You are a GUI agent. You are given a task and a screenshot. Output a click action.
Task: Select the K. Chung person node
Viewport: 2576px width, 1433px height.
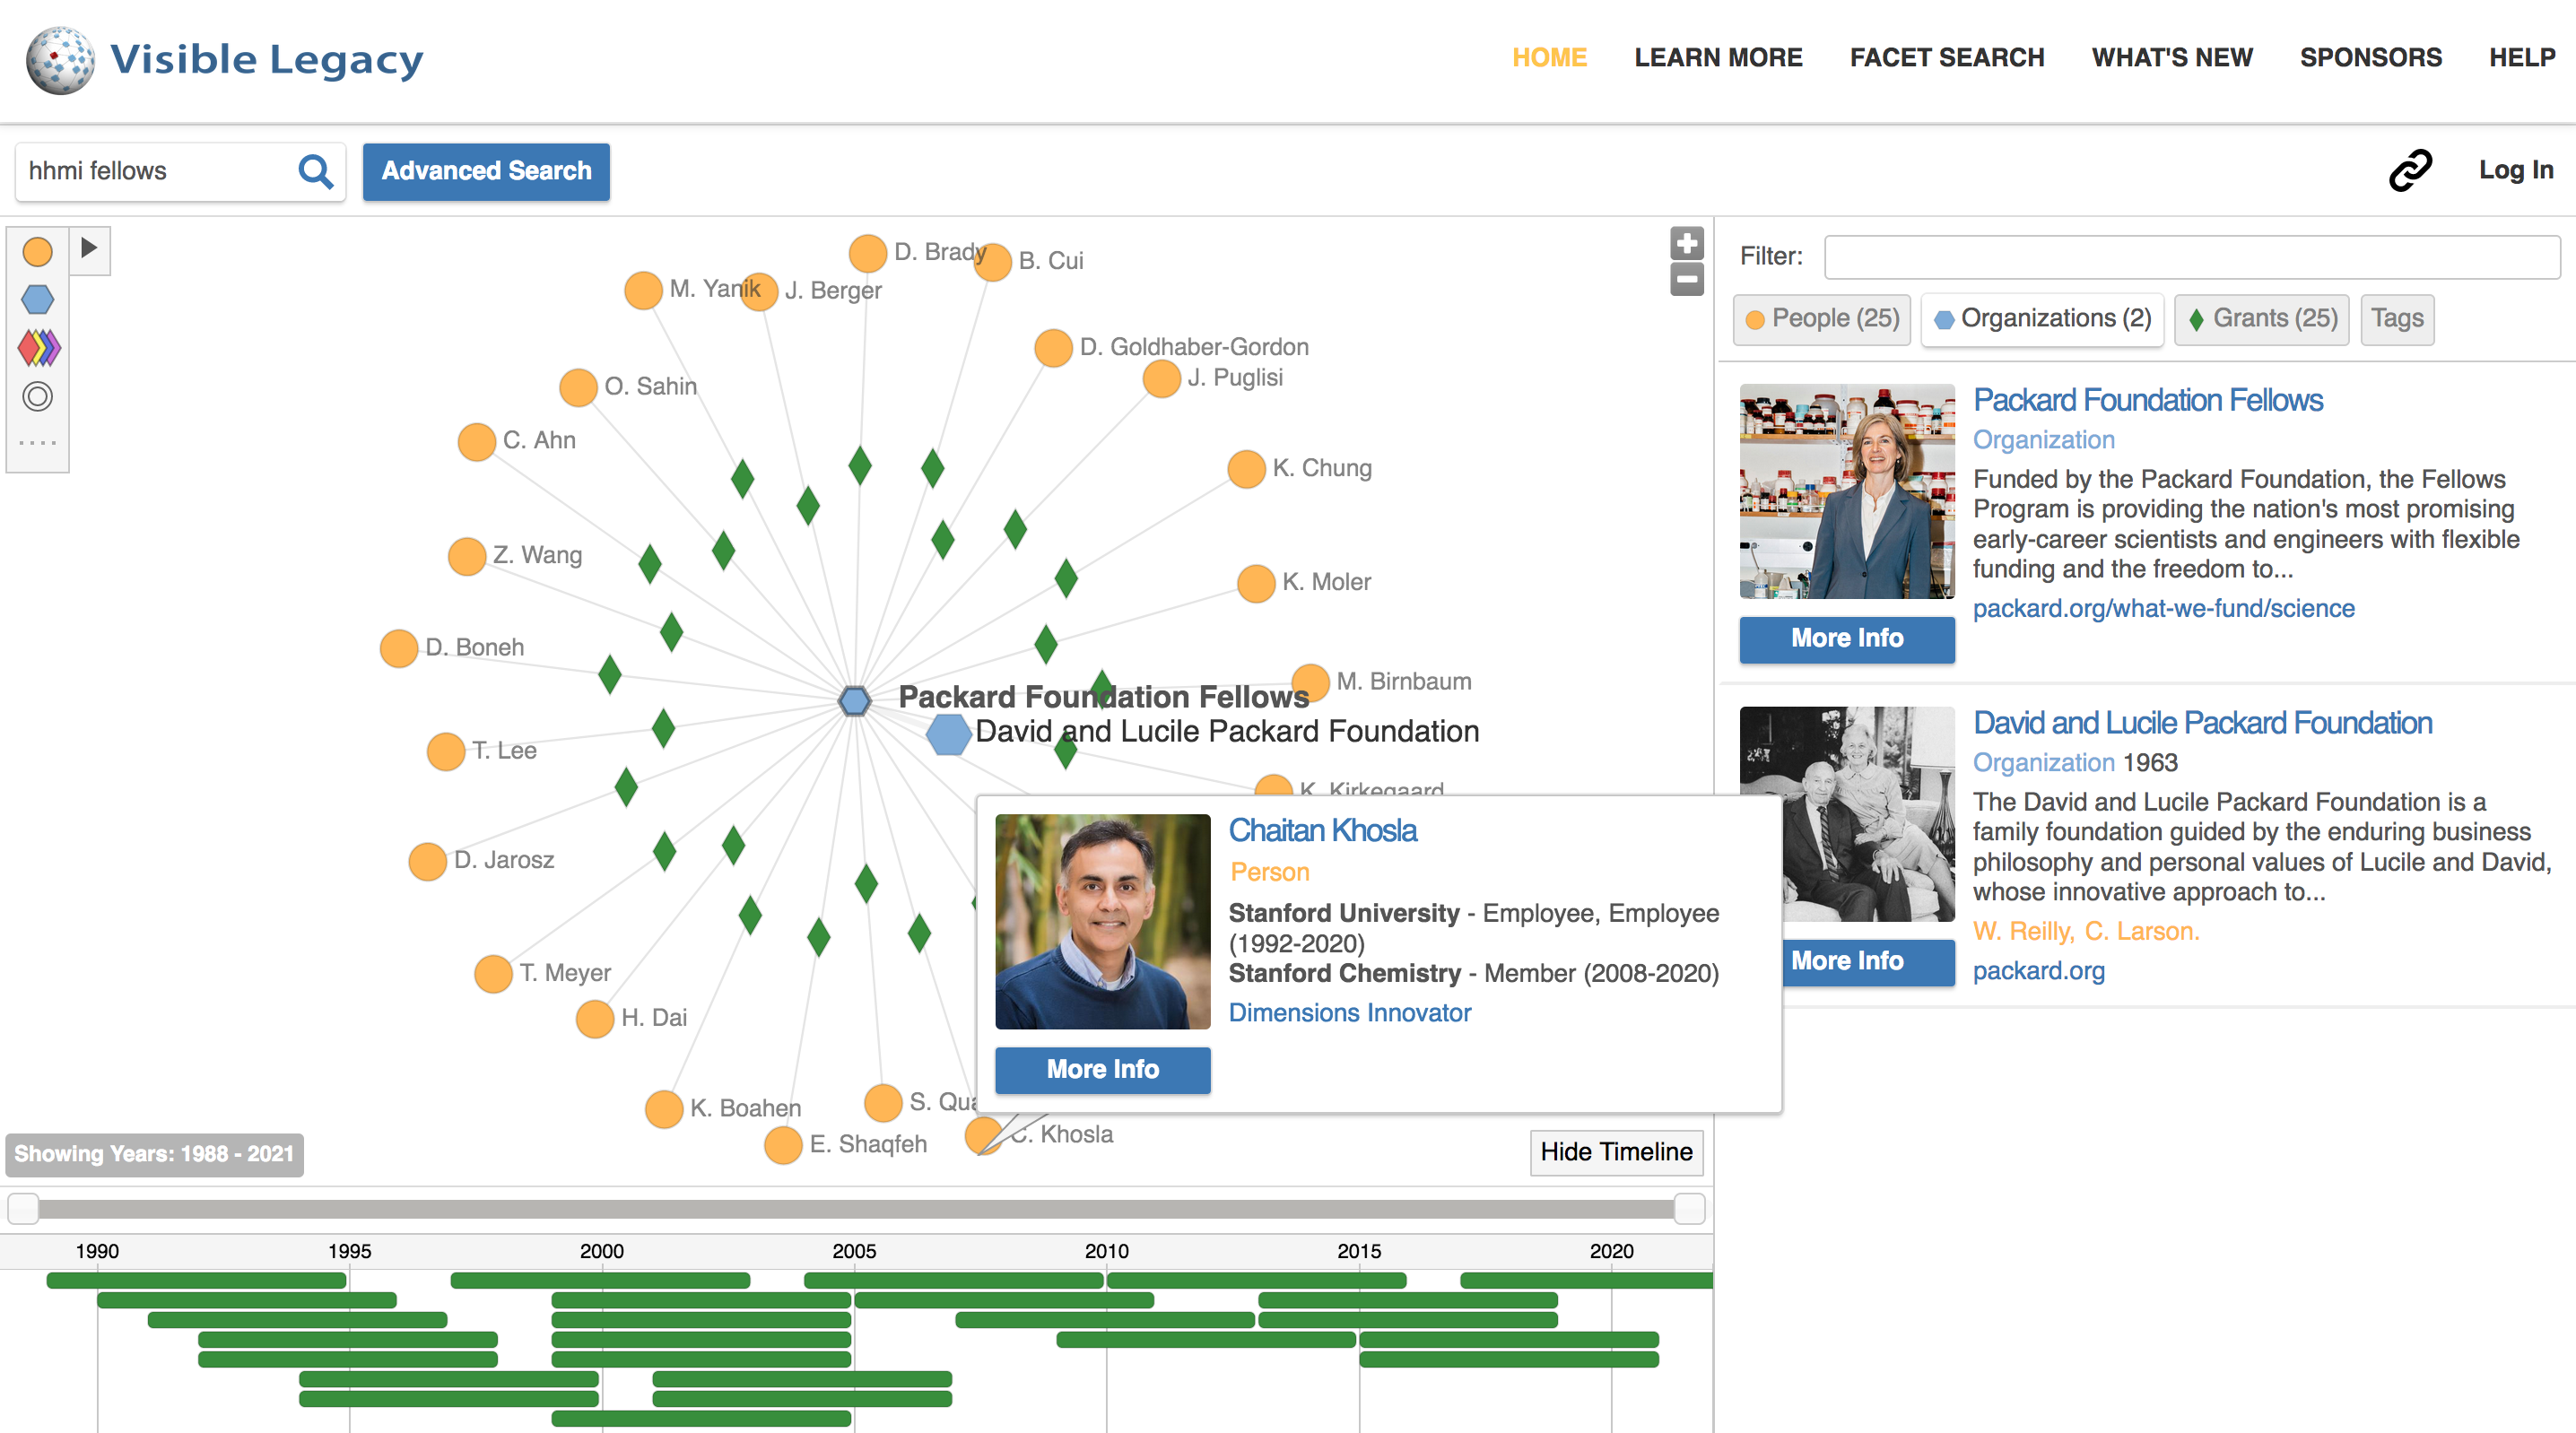(1246, 469)
